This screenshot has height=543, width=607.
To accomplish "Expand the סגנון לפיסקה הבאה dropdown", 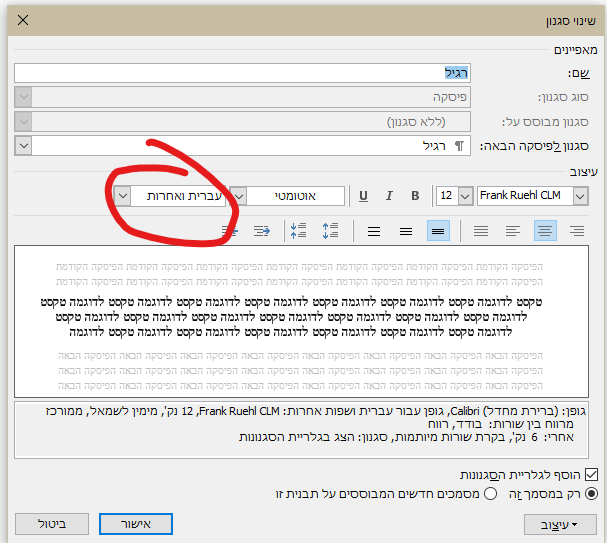I will [x=24, y=146].
